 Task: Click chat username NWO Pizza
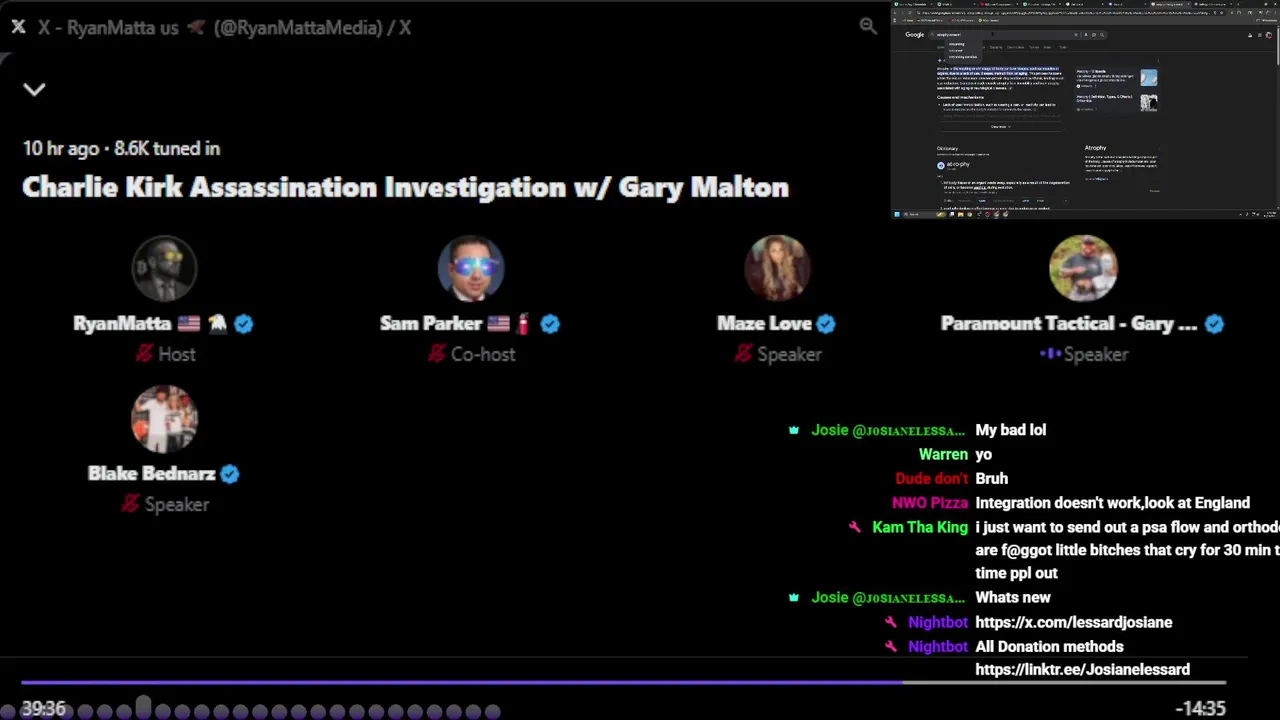click(x=930, y=503)
